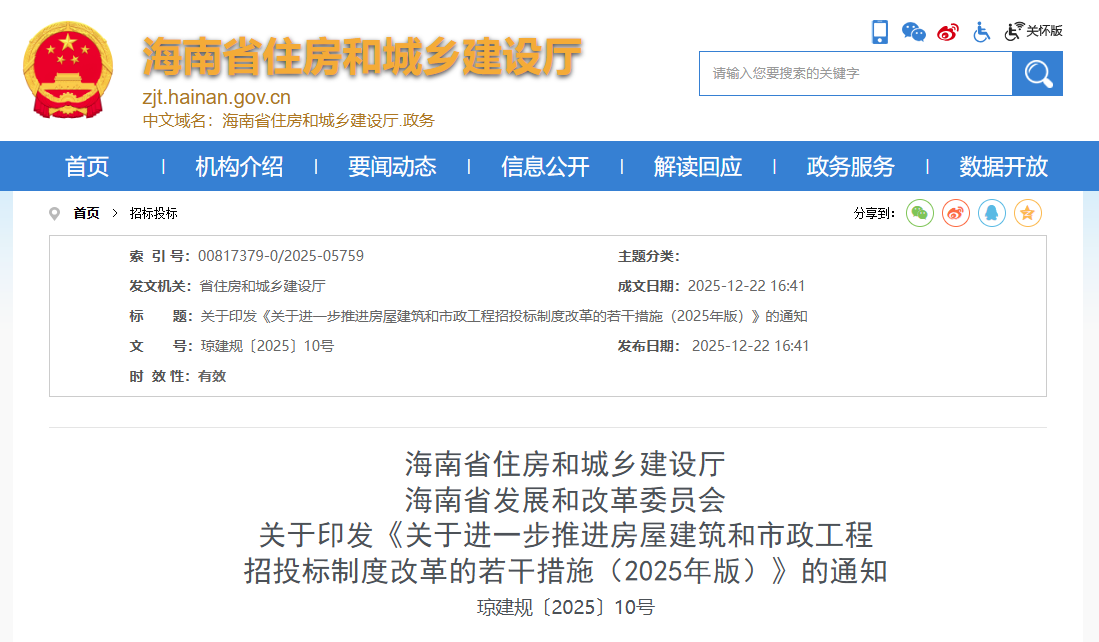The width and height of the screenshot is (1099, 642).
Task: Share the article to Weibo
Action: (955, 213)
